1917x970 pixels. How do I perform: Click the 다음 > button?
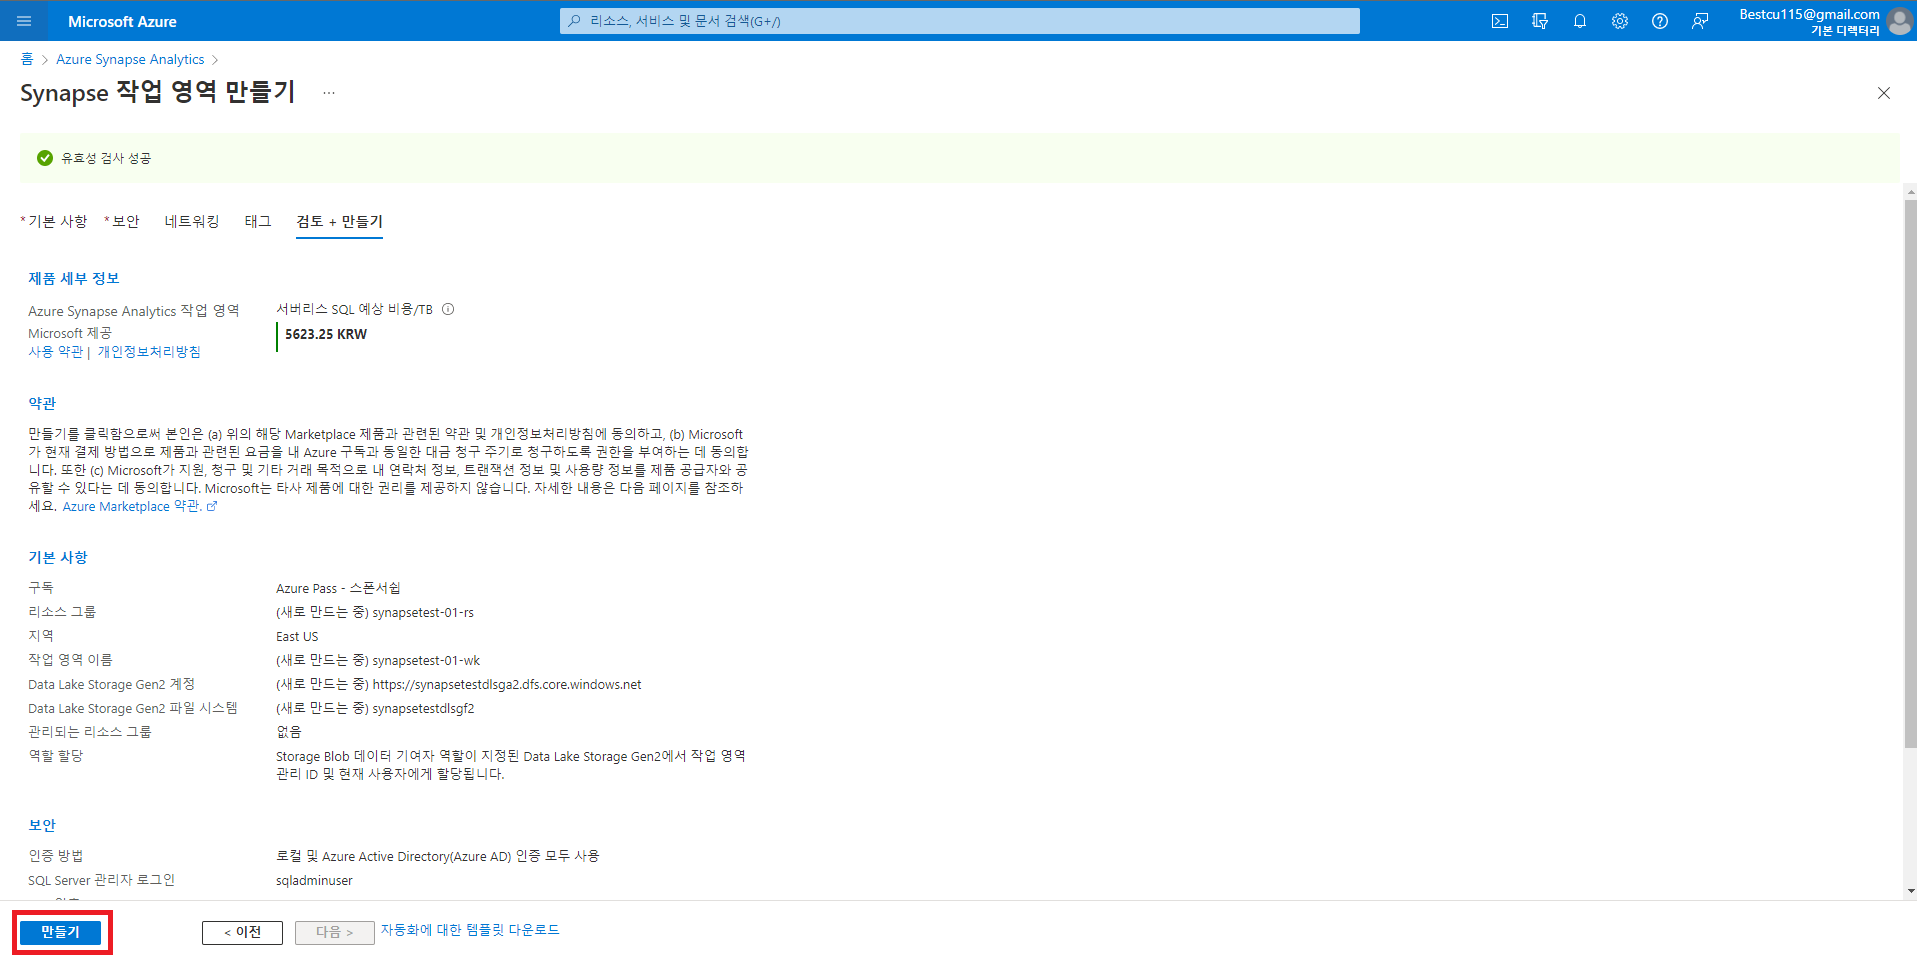click(x=335, y=932)
